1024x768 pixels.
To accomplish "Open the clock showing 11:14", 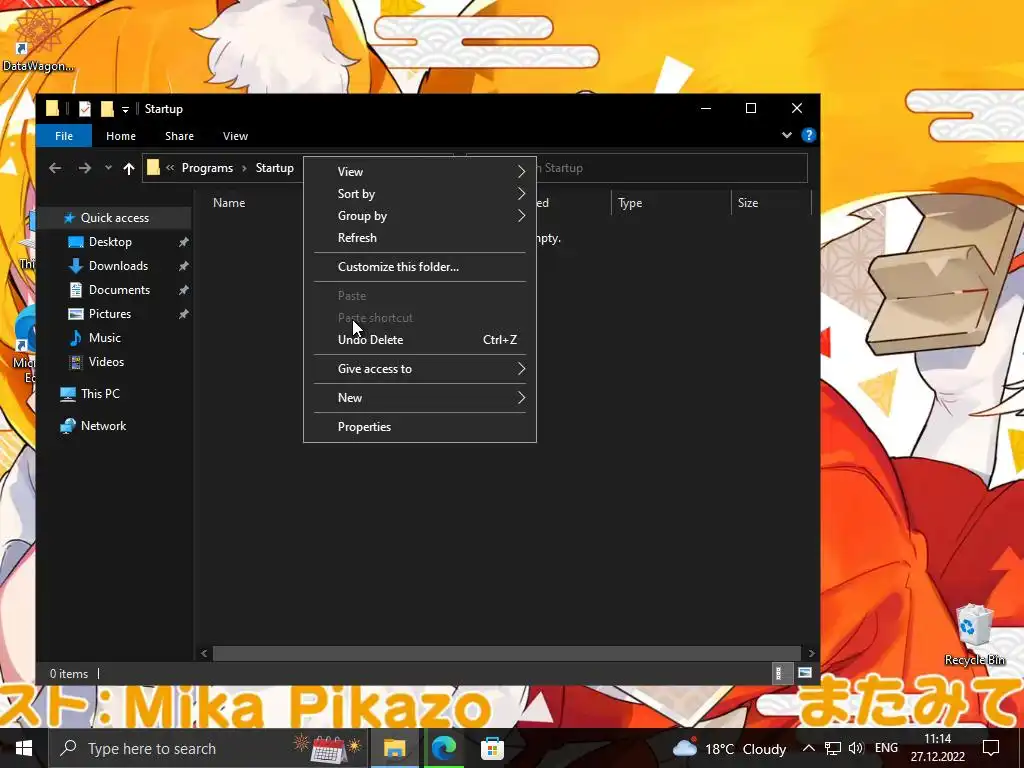I will pyautogui.click(x=938, y=748).
